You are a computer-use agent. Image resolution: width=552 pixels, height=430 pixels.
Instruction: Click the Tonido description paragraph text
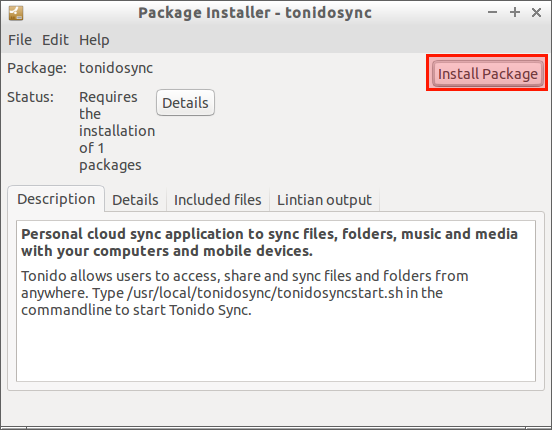[245, 293]
